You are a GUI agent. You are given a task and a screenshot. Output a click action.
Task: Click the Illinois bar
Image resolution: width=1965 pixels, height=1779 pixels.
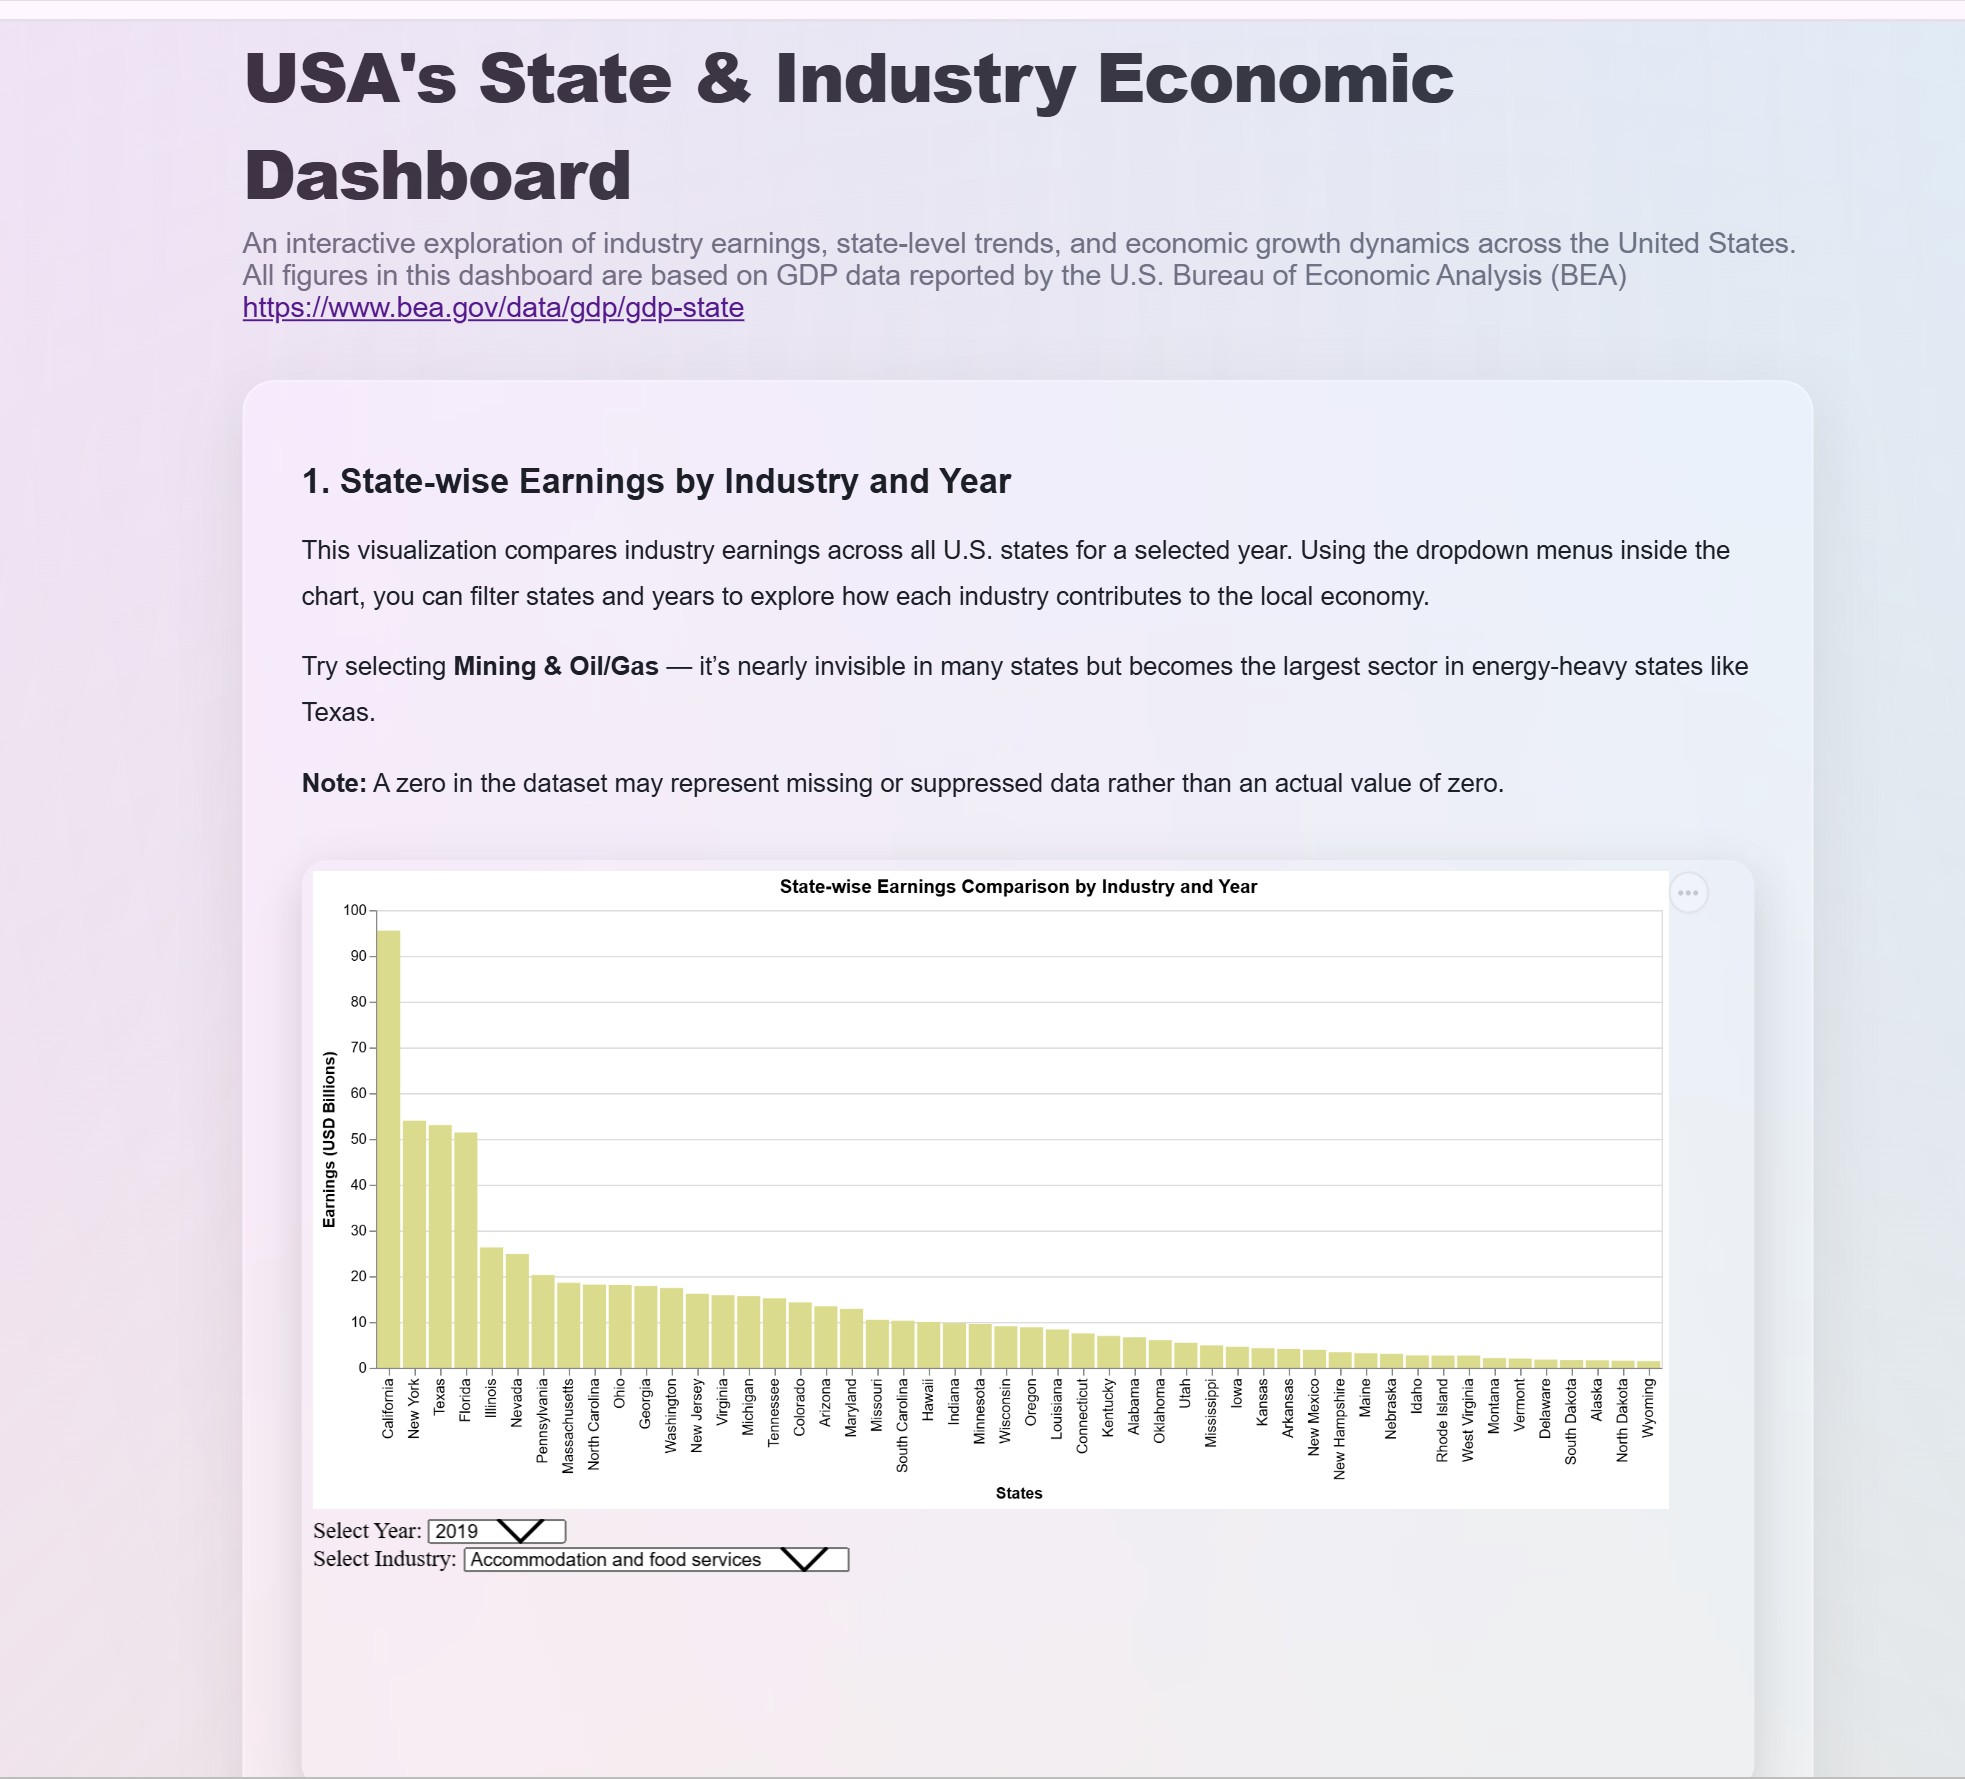click(x=491, y=1307)
